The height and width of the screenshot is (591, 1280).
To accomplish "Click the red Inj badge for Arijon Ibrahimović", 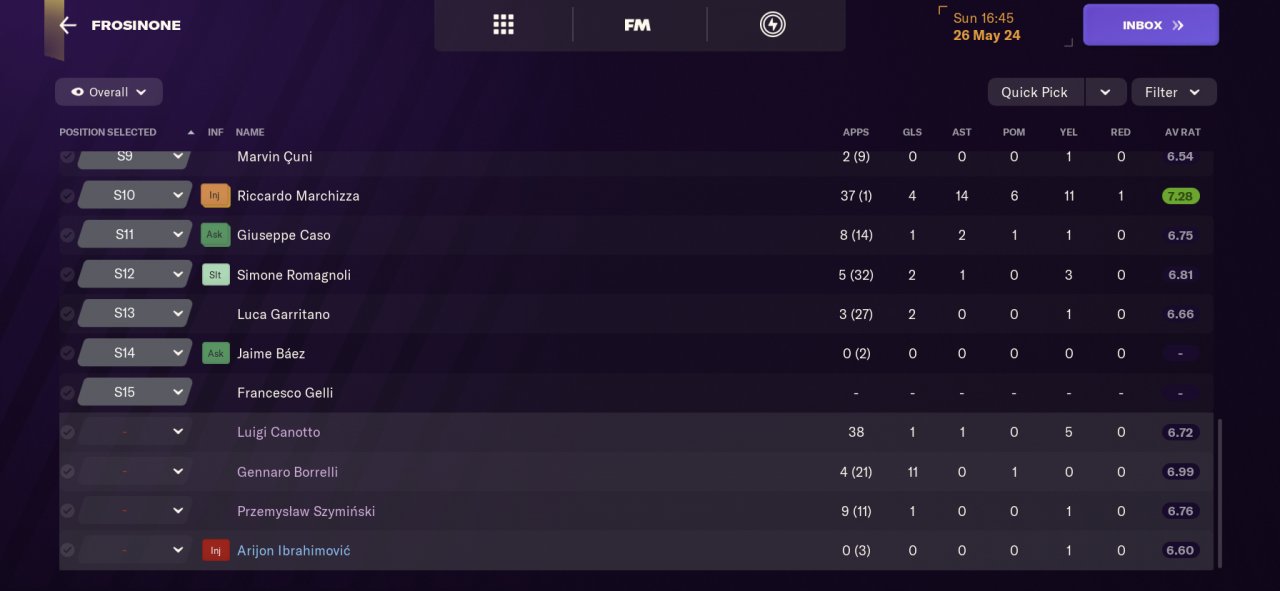I will click(215, 551).
